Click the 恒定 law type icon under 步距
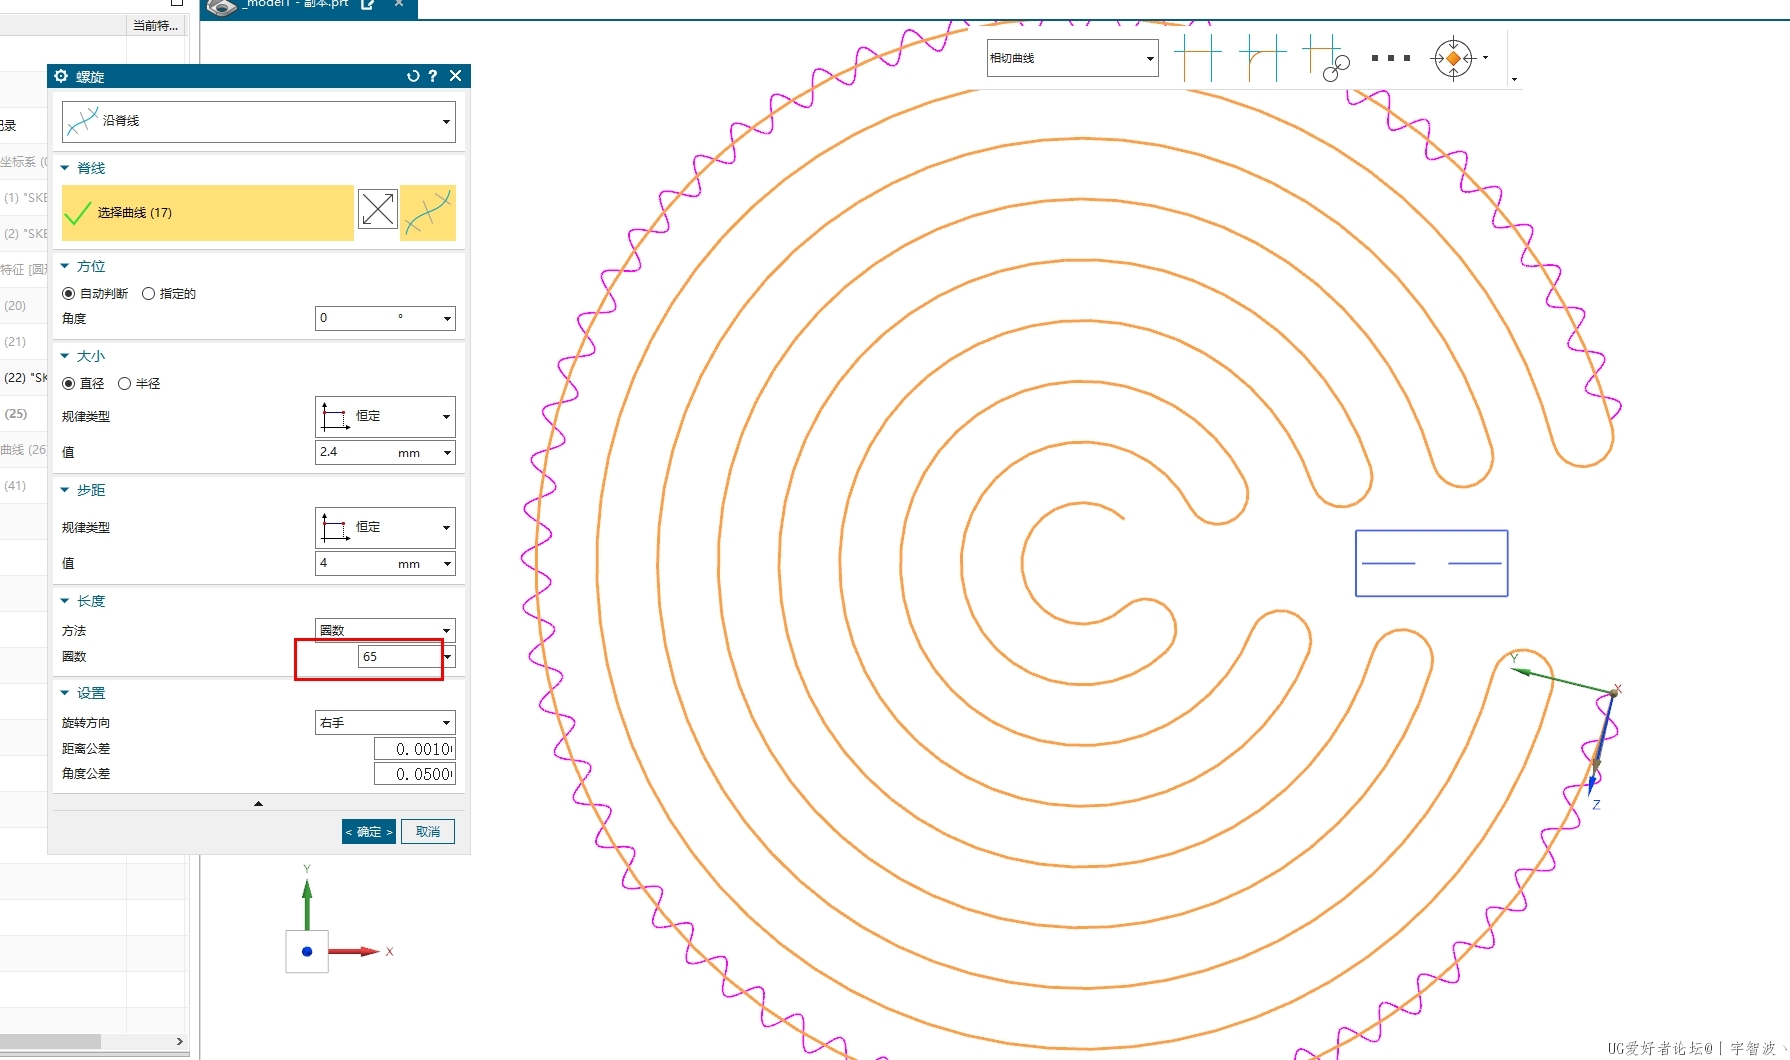The height and width of the screenshot is (1060, 1790). [335, 527]
